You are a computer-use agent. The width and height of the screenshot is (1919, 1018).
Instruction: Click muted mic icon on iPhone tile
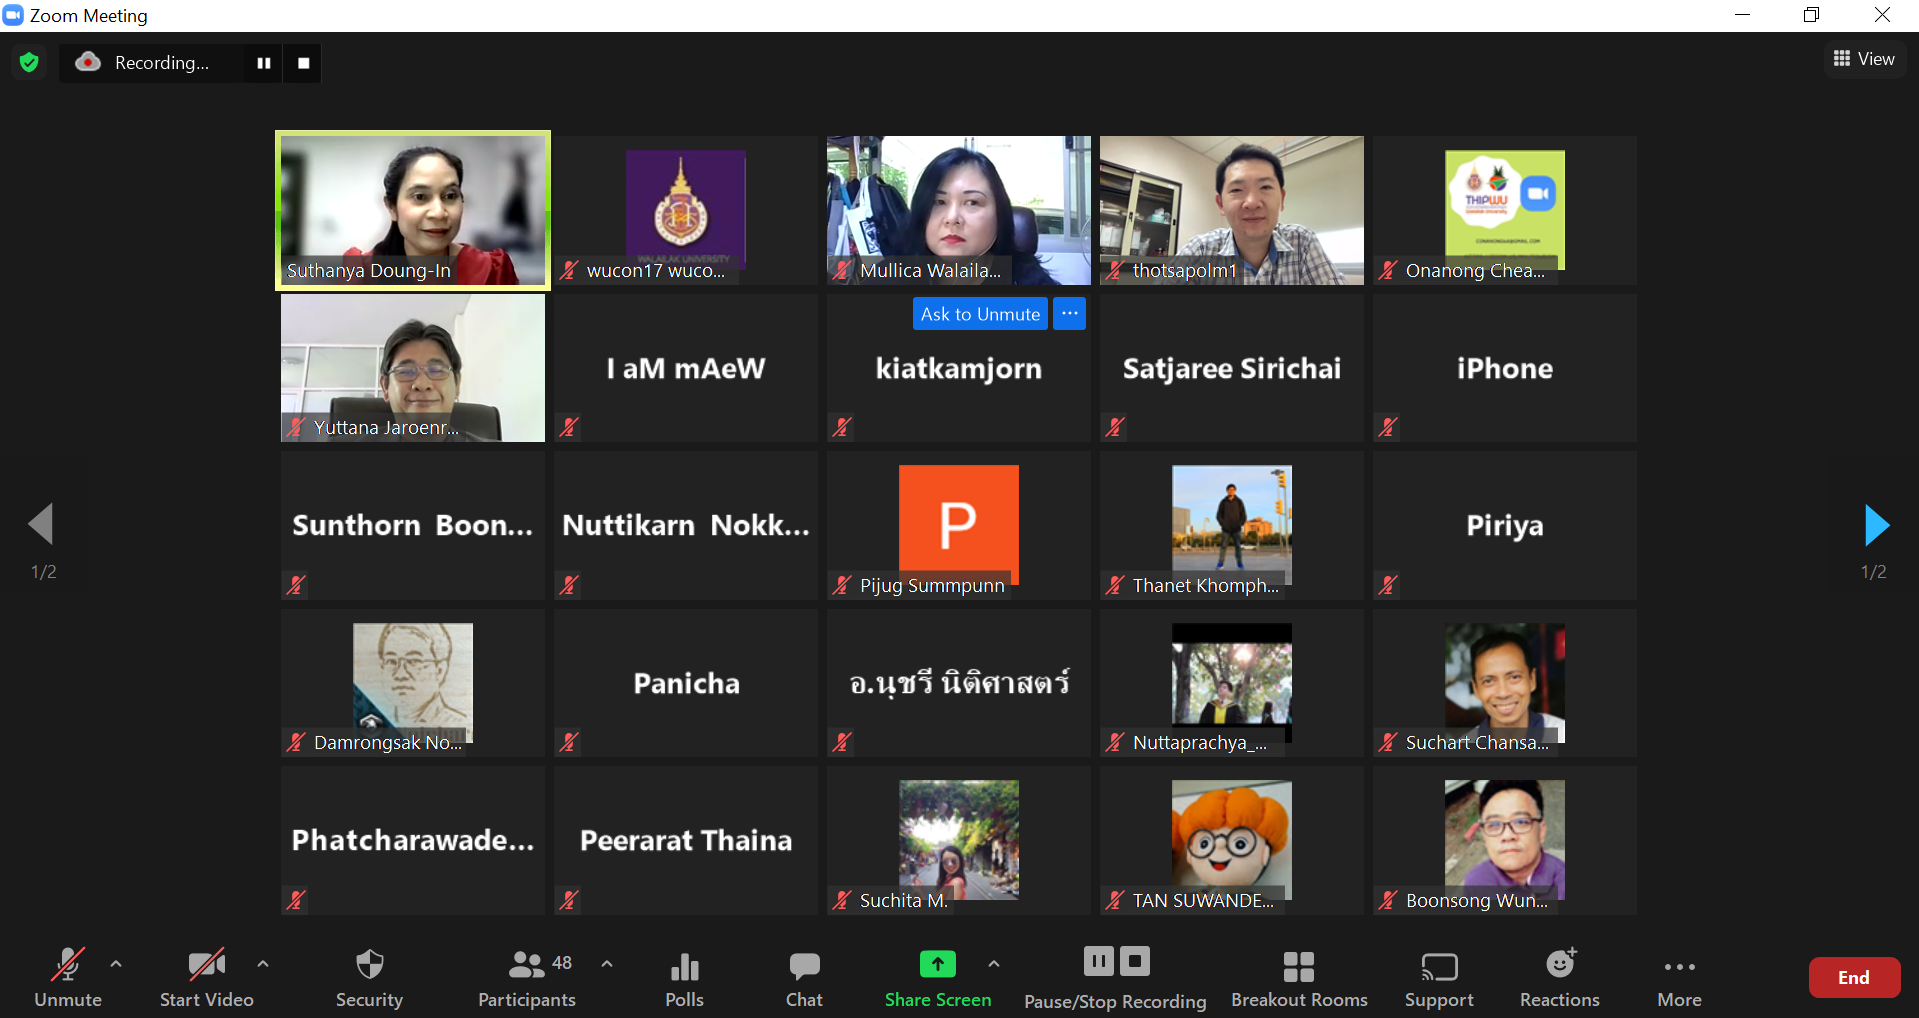[x=1388, y=427]
